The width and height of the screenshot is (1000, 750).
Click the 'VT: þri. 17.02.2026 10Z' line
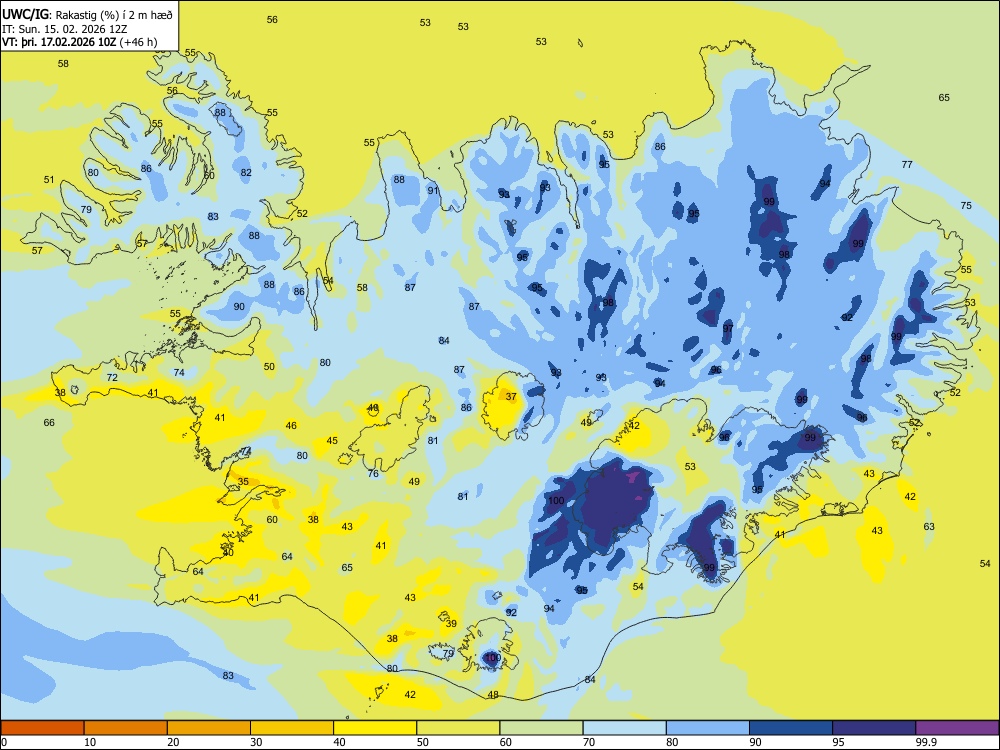[79, 42]
